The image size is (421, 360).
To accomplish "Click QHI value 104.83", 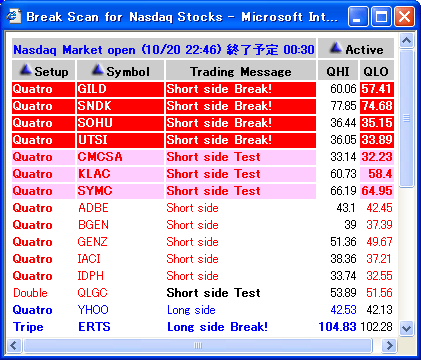I will tap(337, 327).
